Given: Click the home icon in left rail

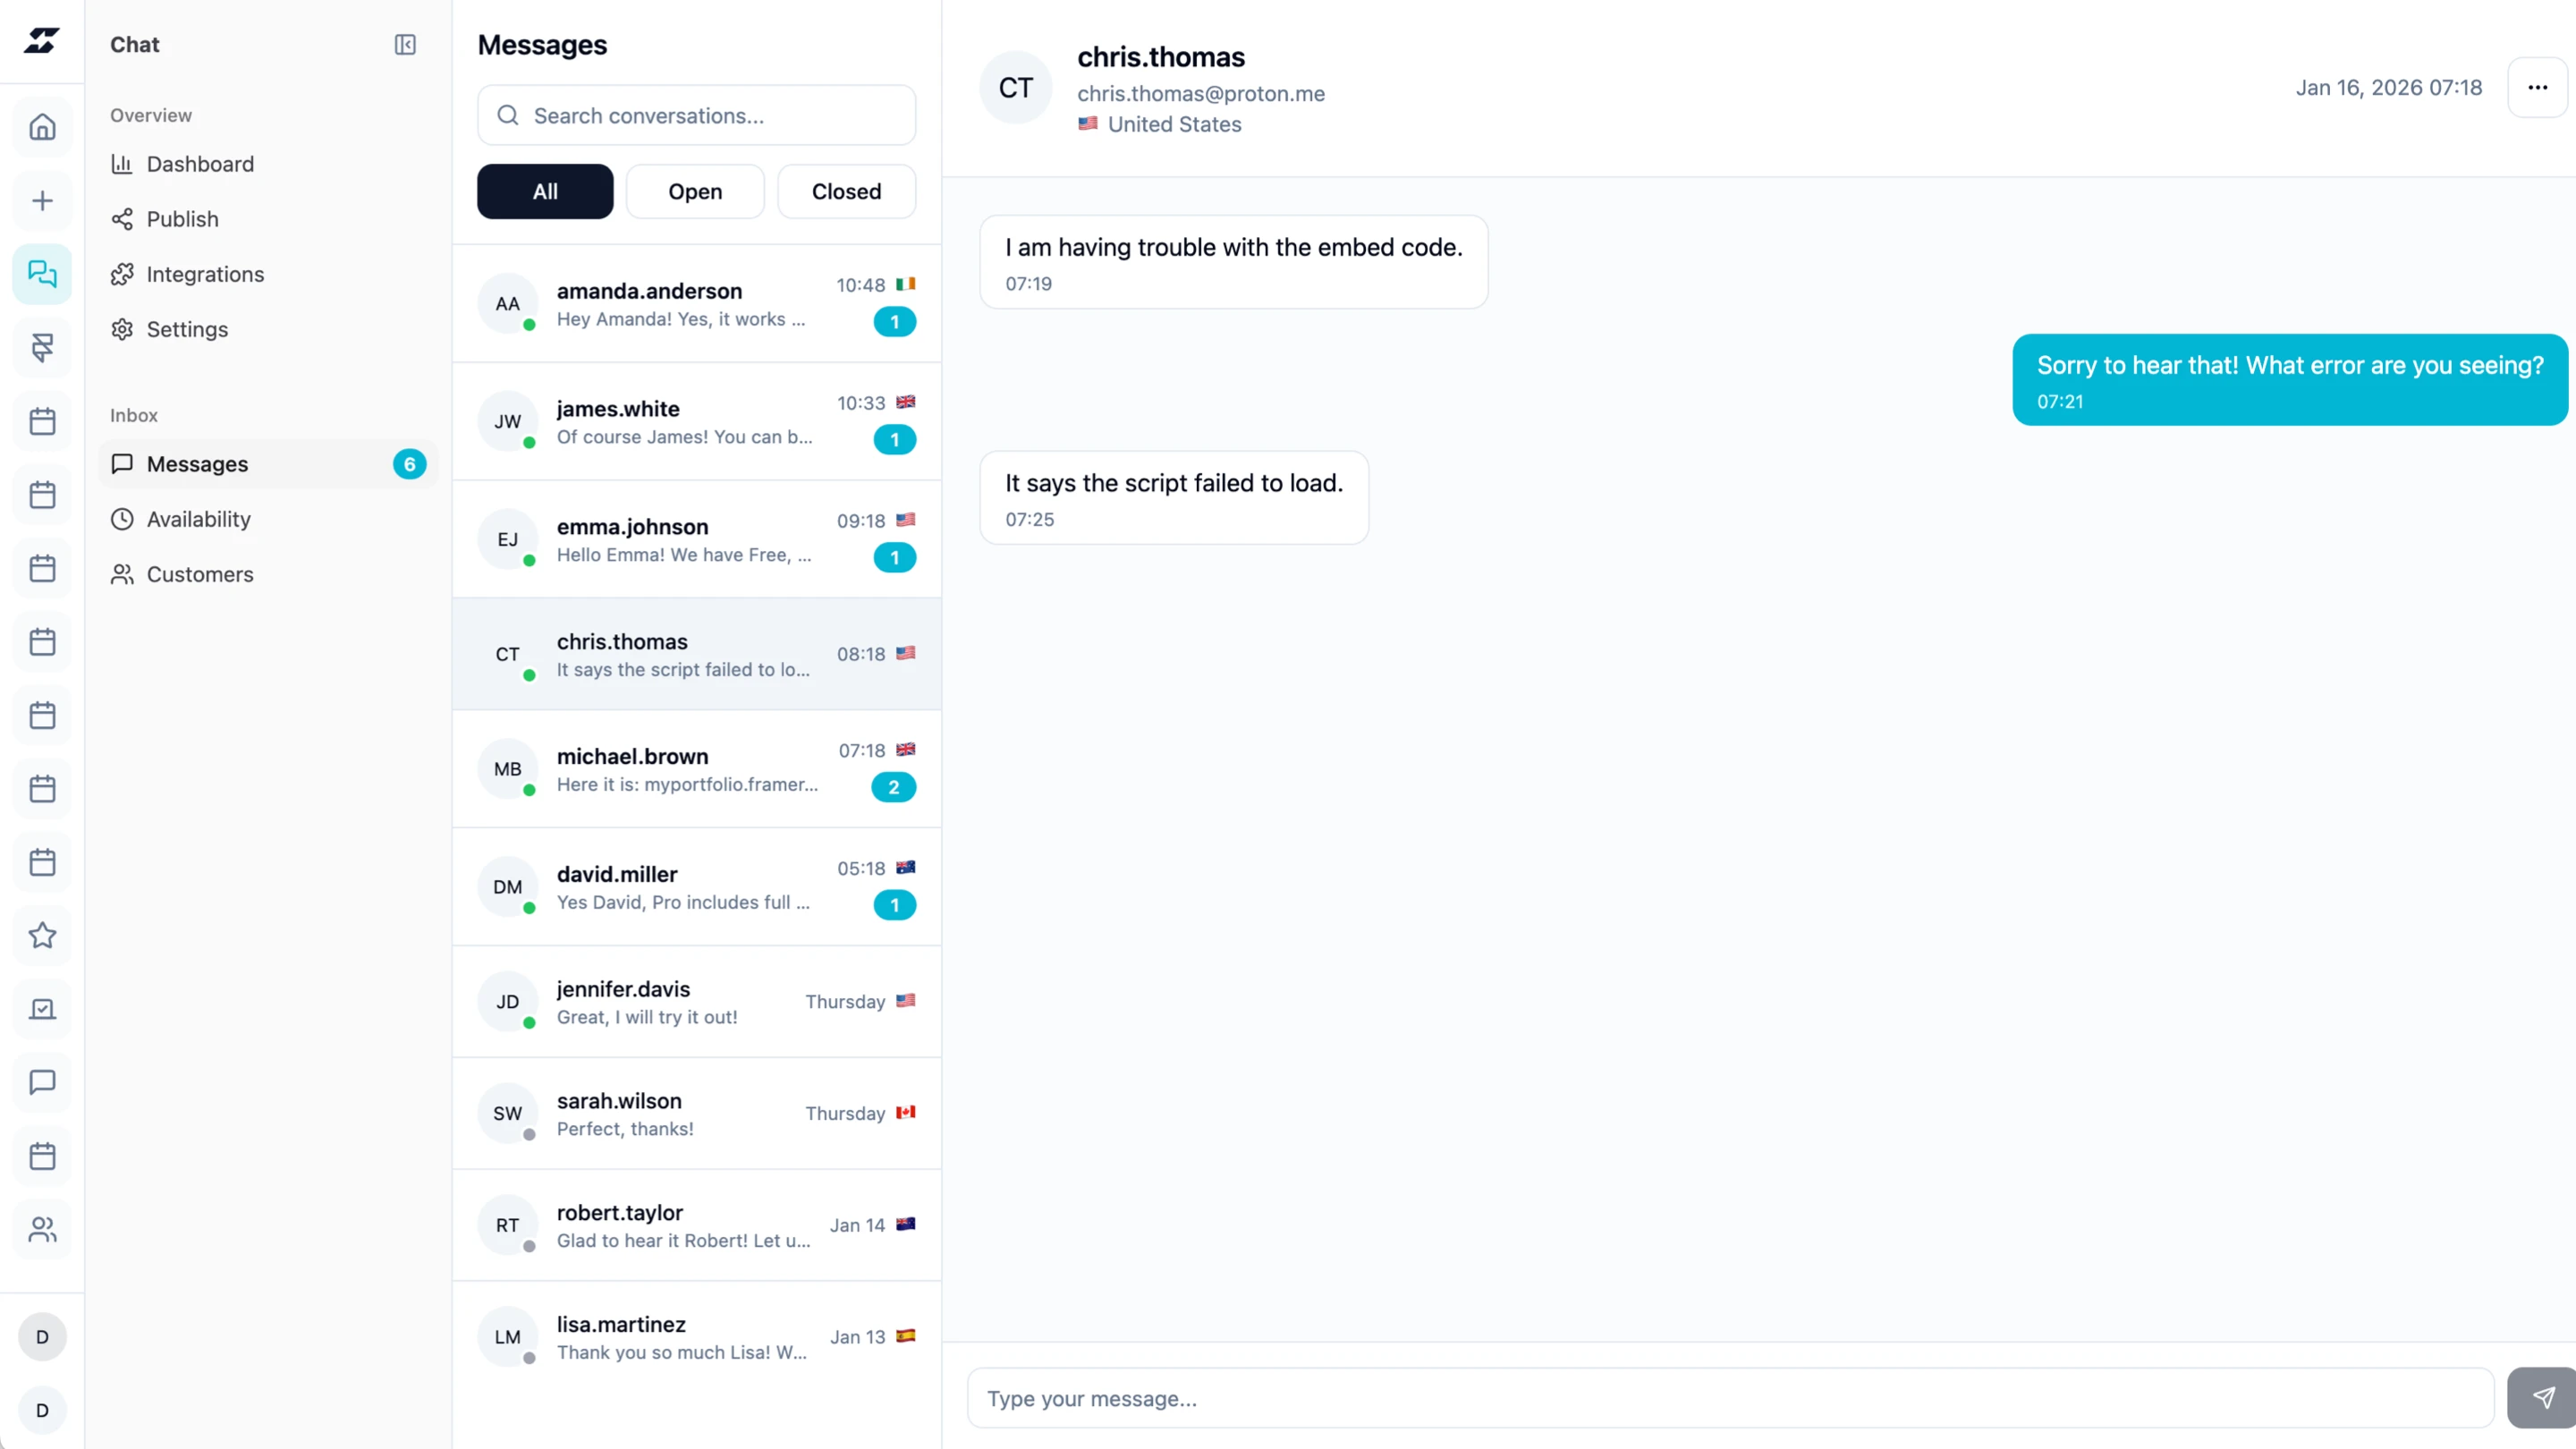Looking at the screenshot, I should tap(42, 127).
